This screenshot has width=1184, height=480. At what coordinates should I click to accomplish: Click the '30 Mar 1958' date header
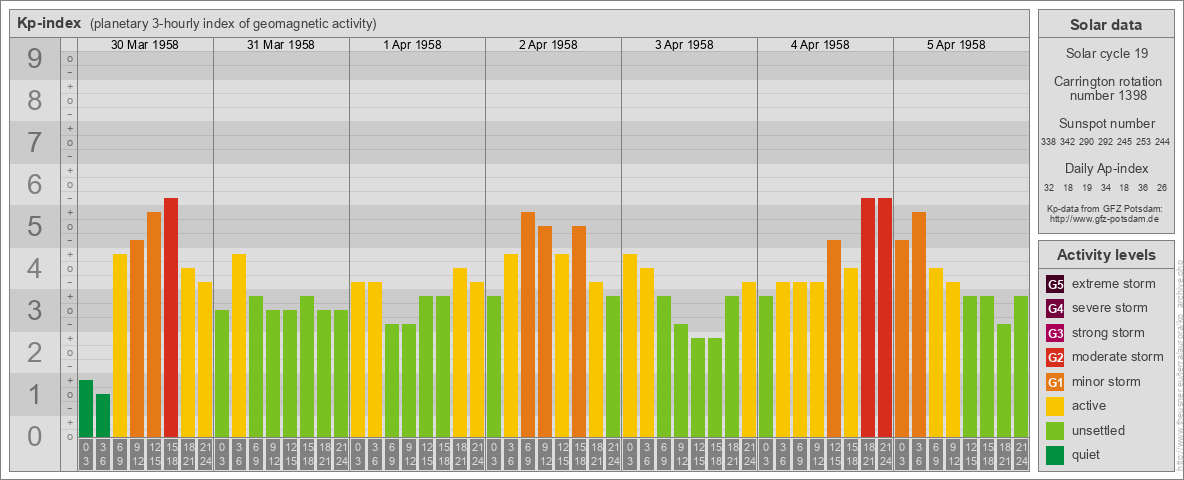145,45
